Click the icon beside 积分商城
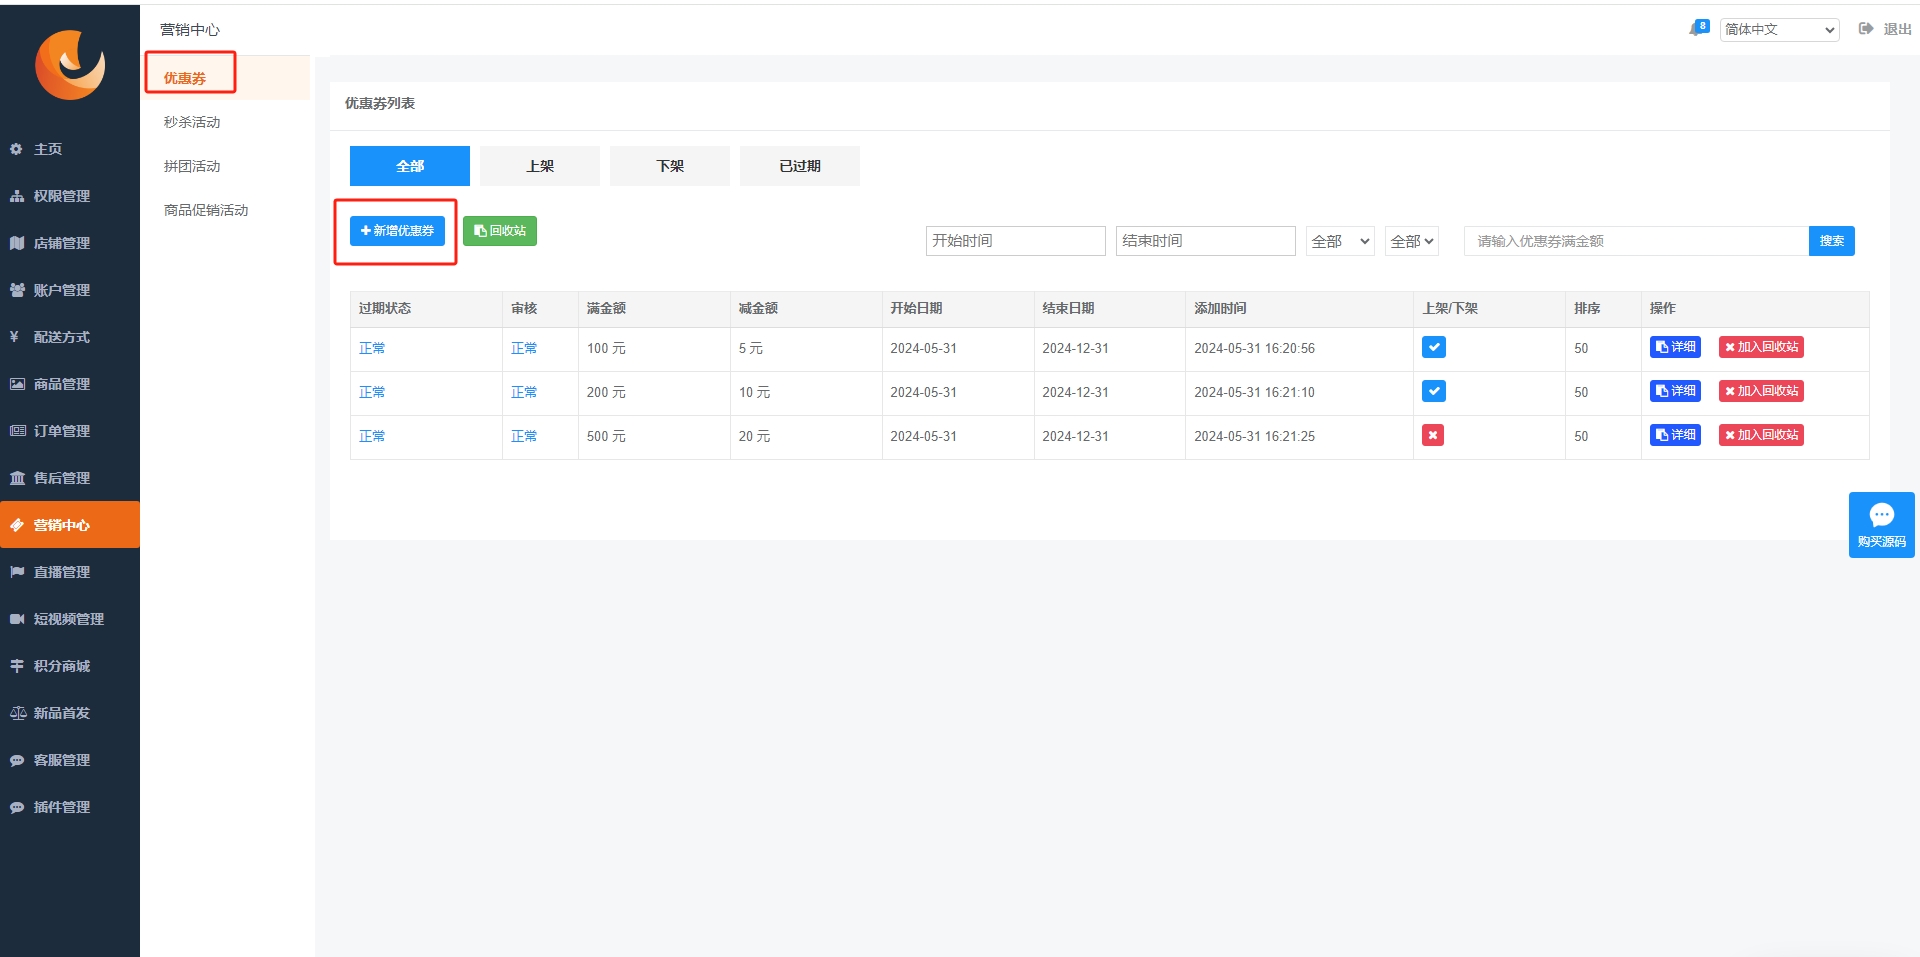Viewport: 1920px width, 957px height. 16,666
